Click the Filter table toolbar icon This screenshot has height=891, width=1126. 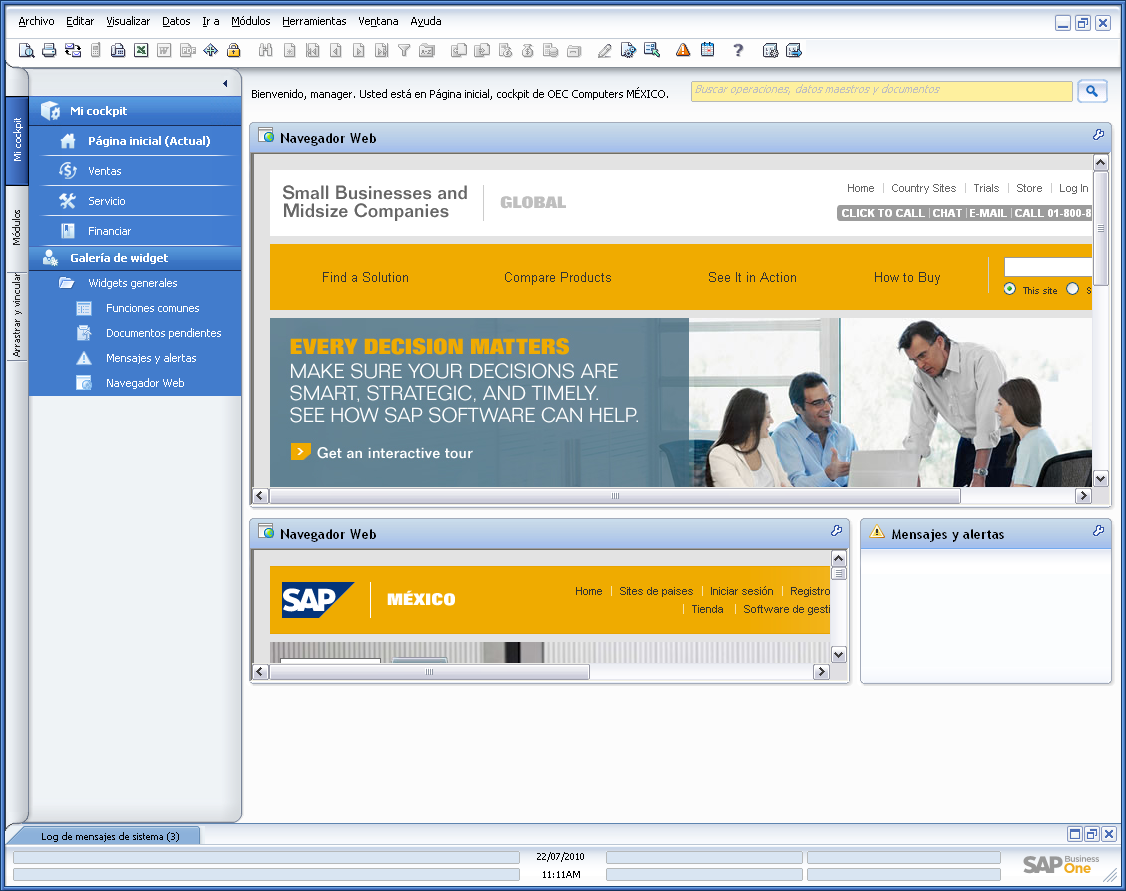click(402, 49)
